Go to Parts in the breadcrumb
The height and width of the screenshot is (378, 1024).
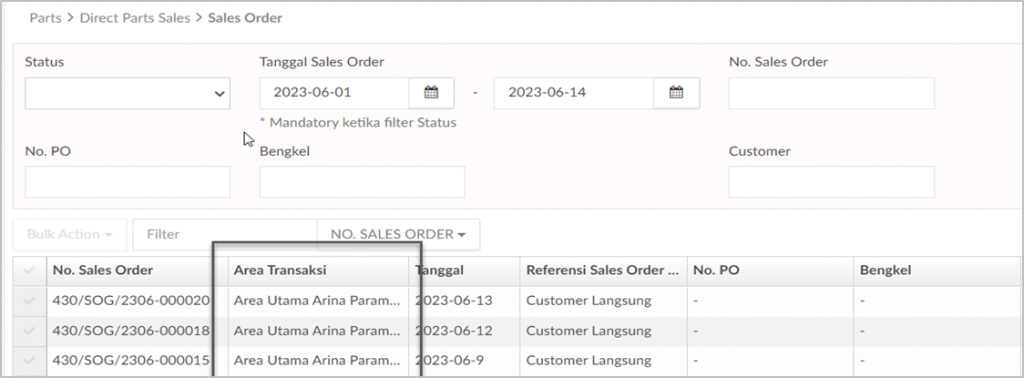45,18
